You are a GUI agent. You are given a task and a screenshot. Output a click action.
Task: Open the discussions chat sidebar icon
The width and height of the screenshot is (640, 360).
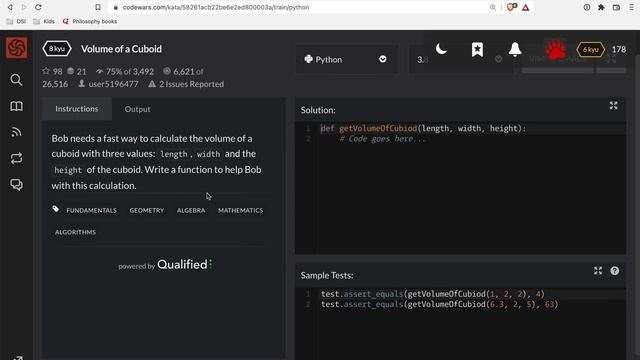[16, 184]
